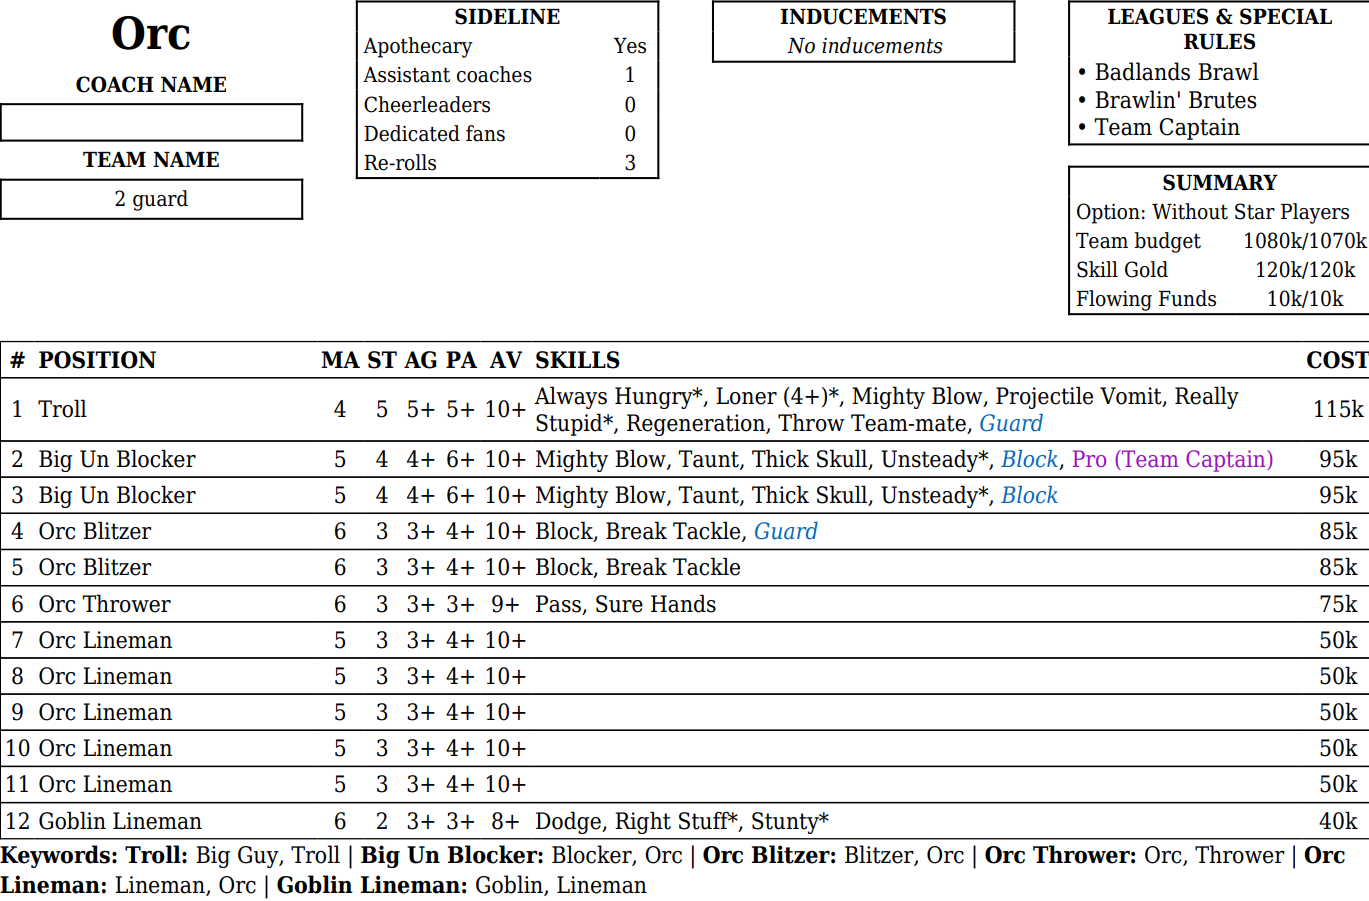Viewport: 1369px width, 901px height.
Task: Click the 'Orc Thrower' position name
Action: (x=104, y=604)
